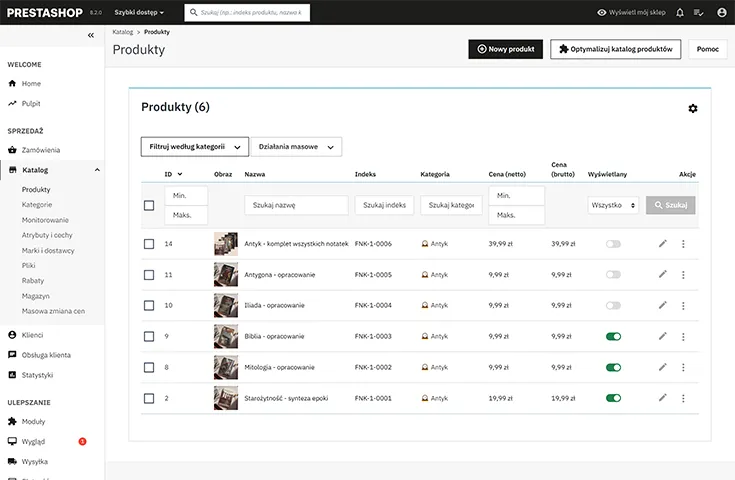Open more actions for Starożytność row
The height and width of the screenshot is (480, 735).
pos(683,398)
